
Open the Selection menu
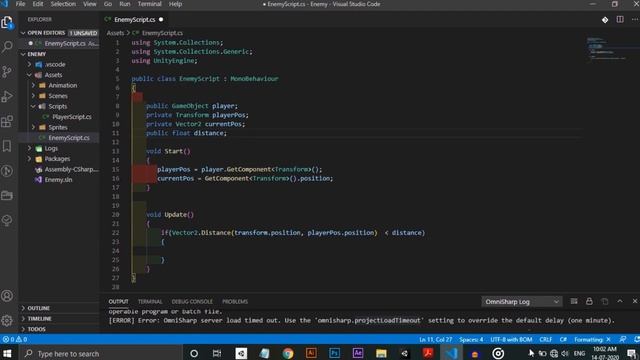click(63, 4)
